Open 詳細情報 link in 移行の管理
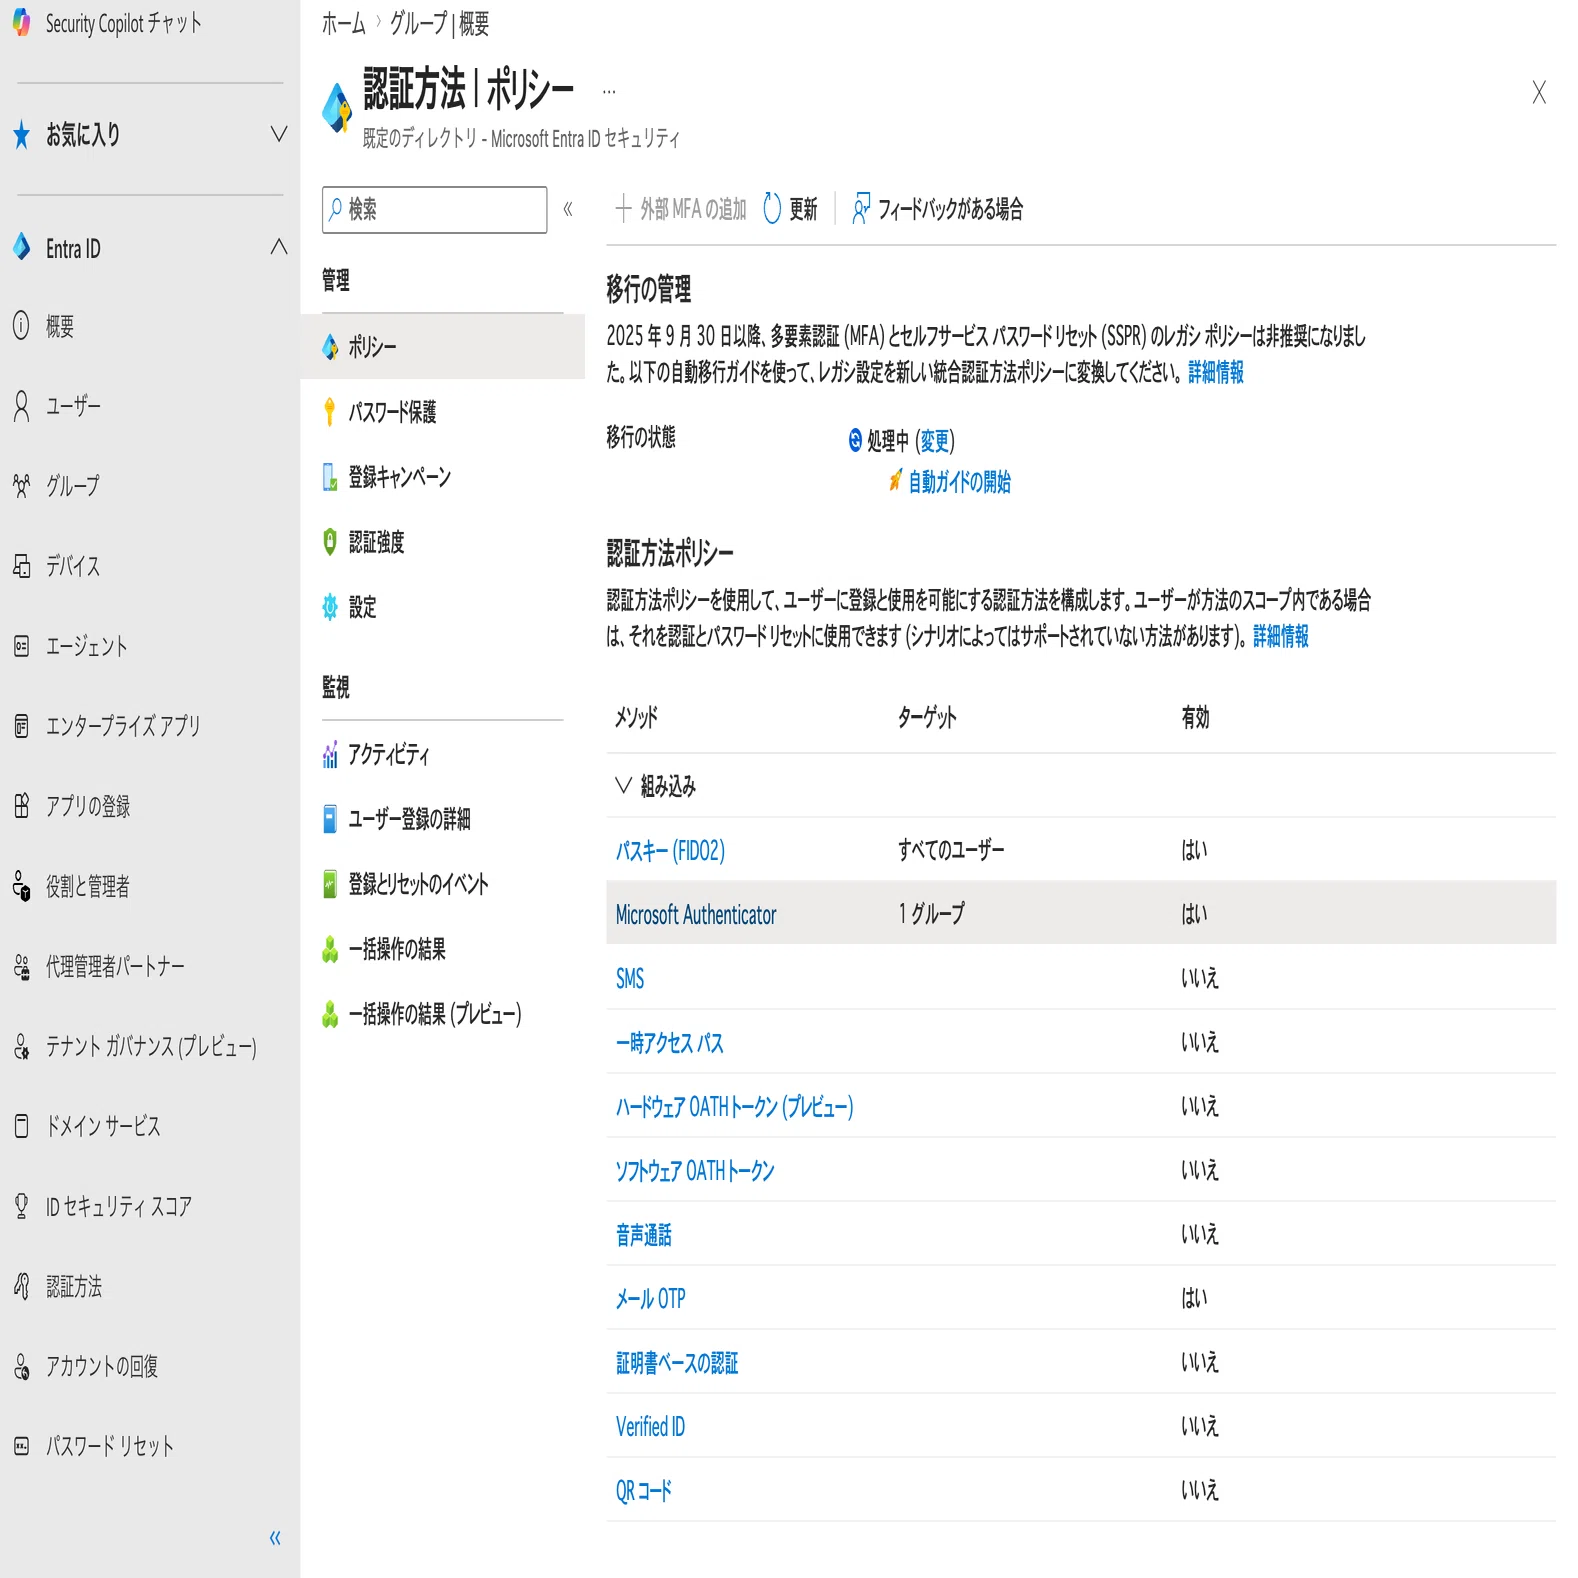 click(1216, 373)
